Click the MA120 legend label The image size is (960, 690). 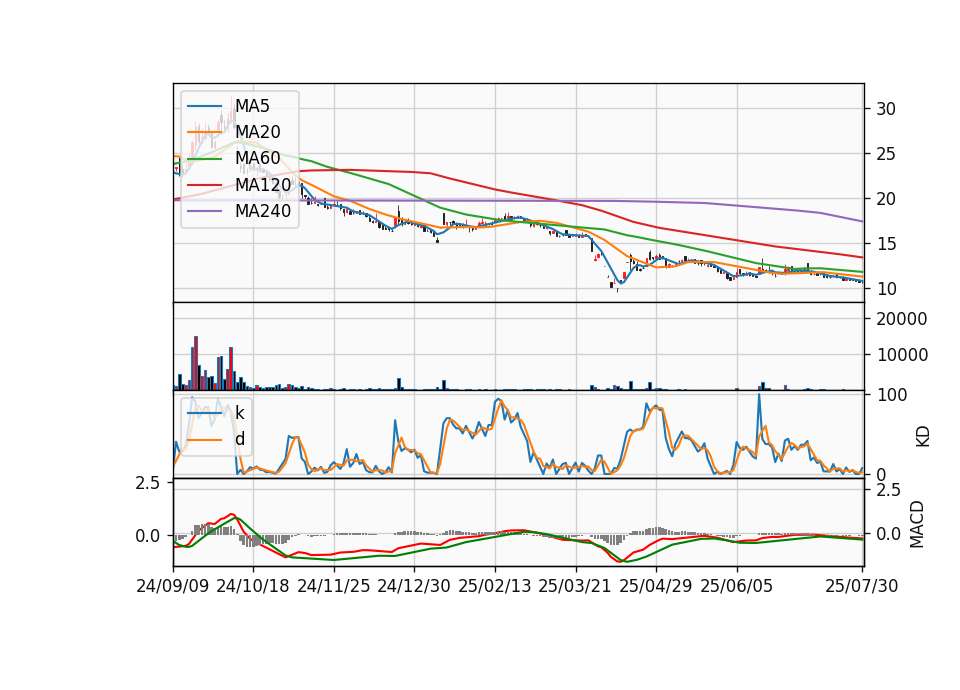[263, 185]
